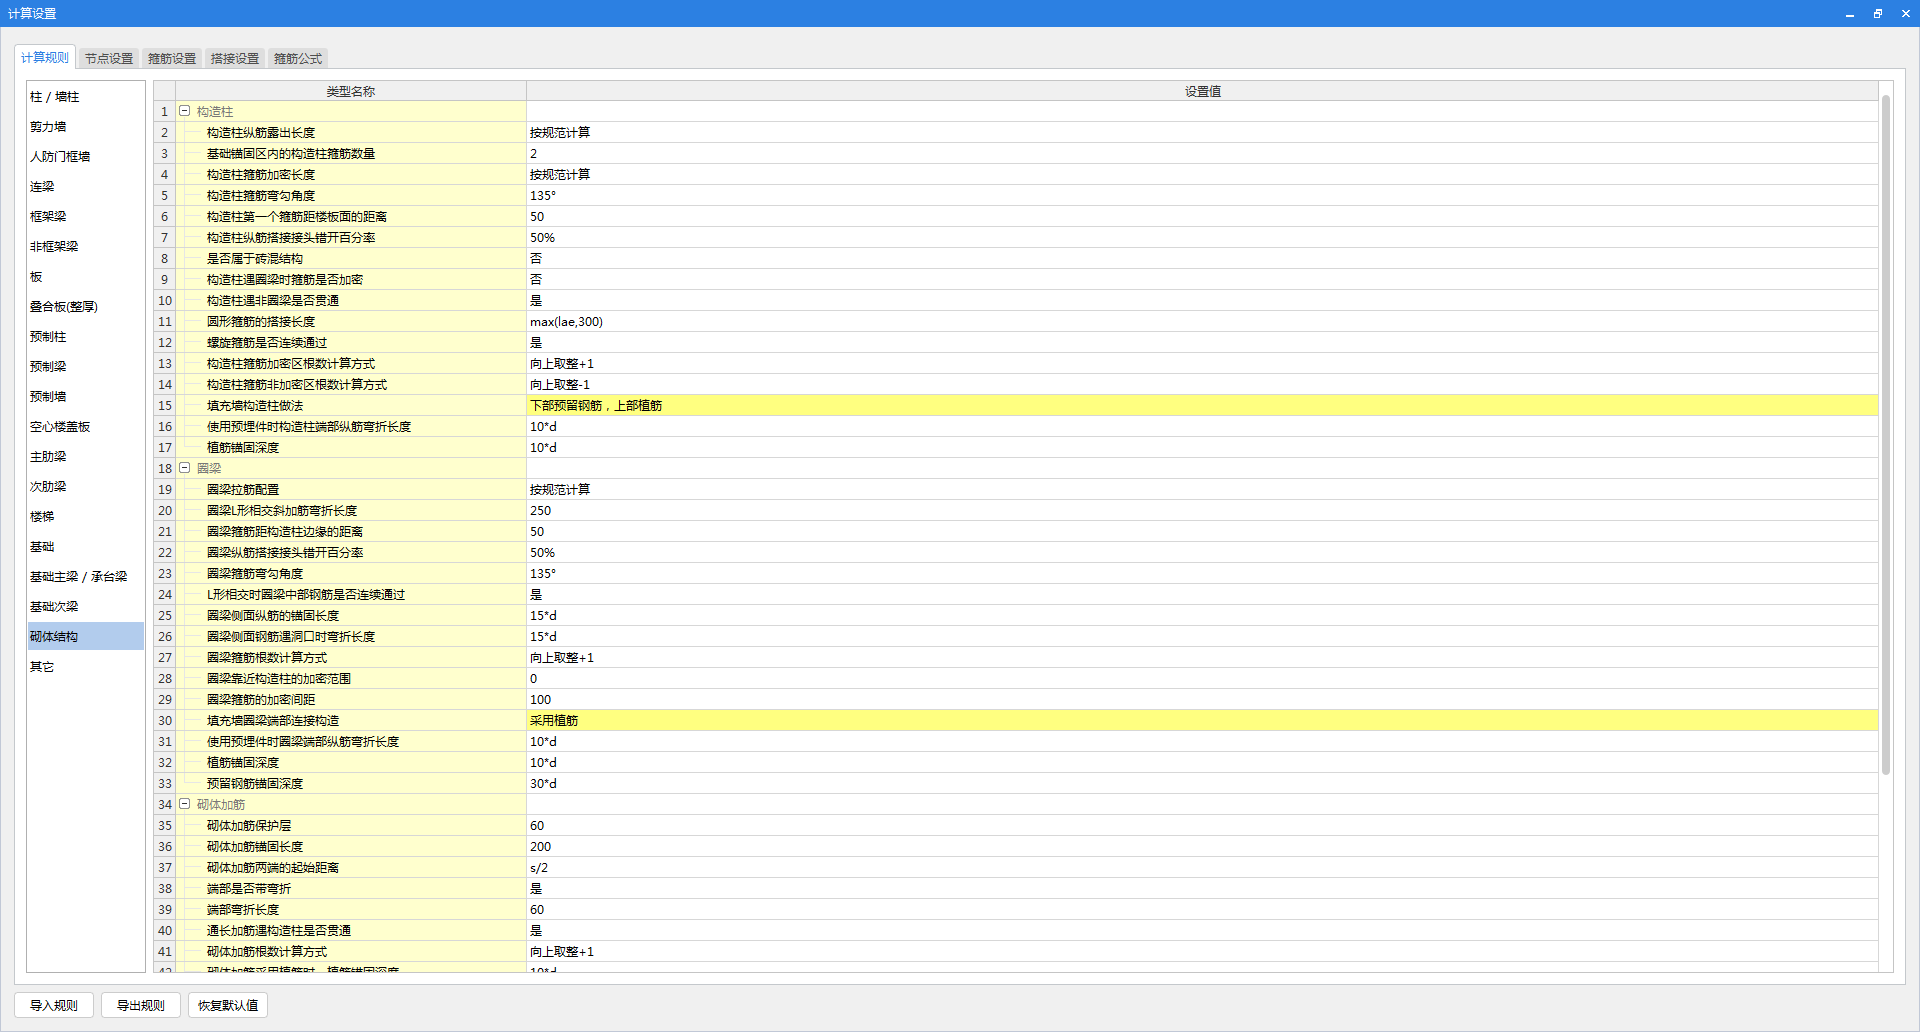
Task: Select 基础 in the category list
Action: click(86, 547)
